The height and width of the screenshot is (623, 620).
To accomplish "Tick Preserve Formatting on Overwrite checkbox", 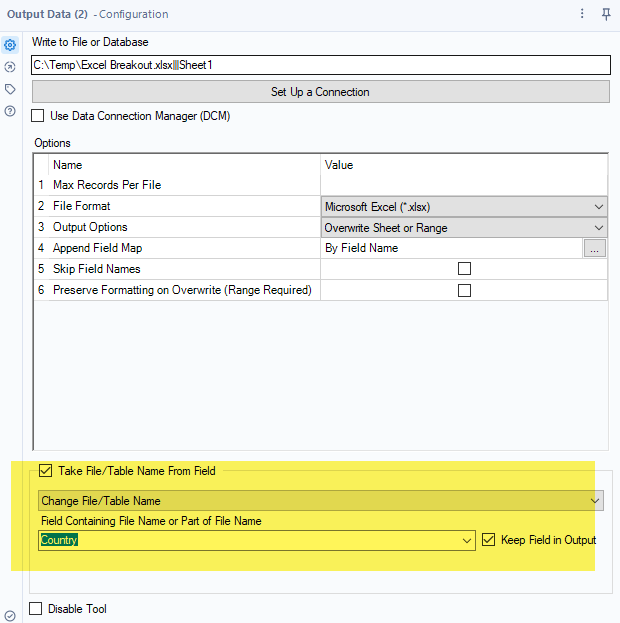I will click(x=464, y=290).
